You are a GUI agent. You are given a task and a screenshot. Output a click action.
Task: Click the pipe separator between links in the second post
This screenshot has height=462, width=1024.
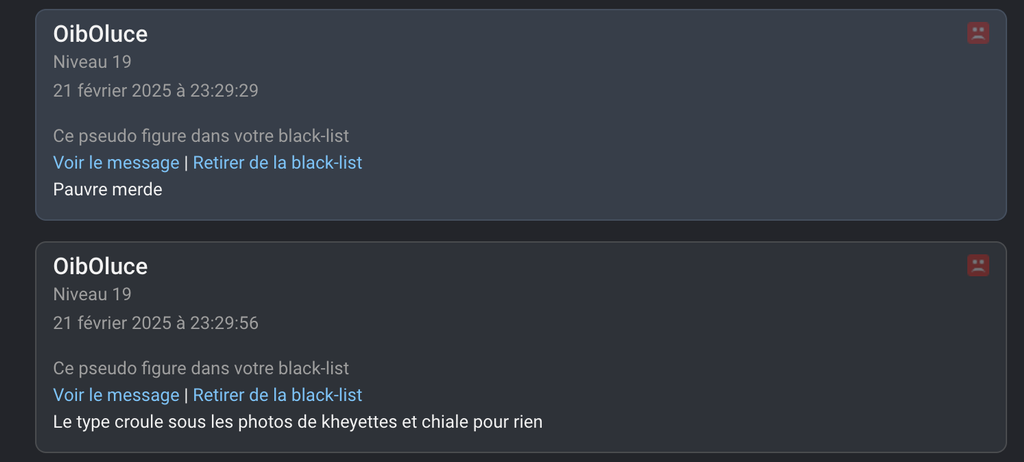[186, 395]
